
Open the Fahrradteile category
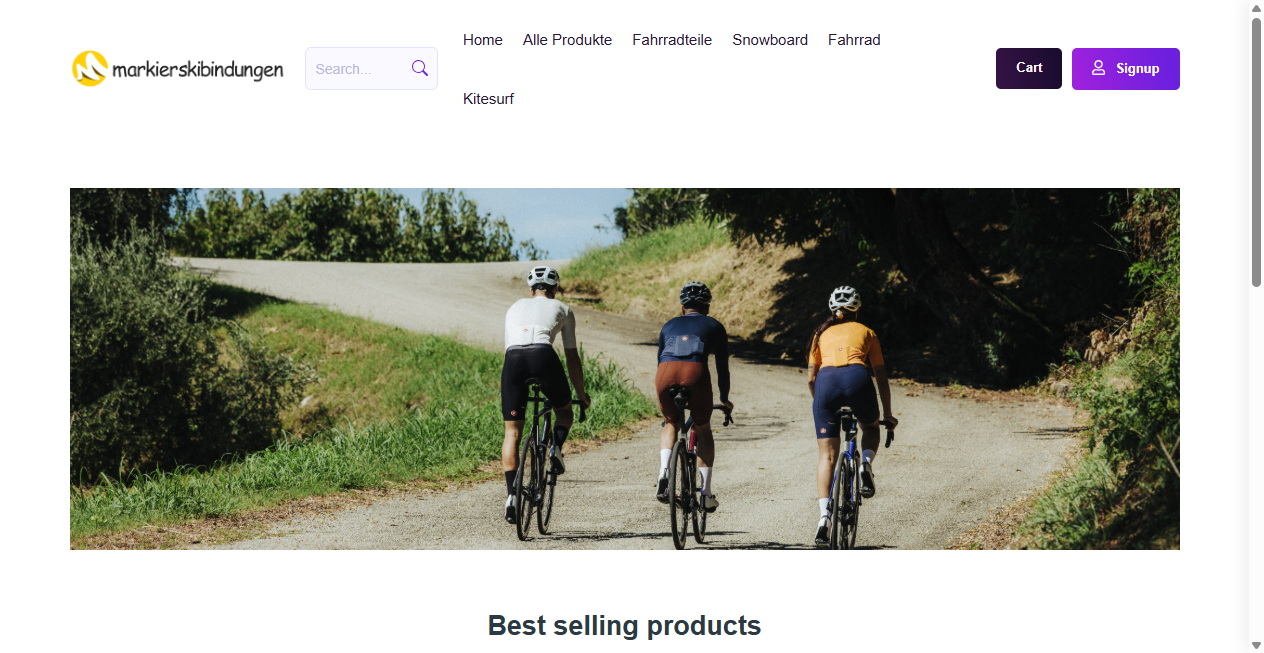click(671, 40)
